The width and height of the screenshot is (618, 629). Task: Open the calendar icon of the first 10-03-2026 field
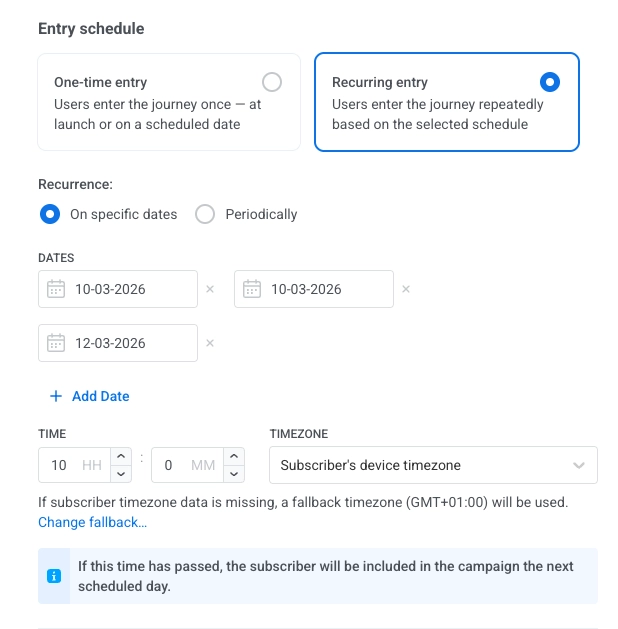(56, 289)
